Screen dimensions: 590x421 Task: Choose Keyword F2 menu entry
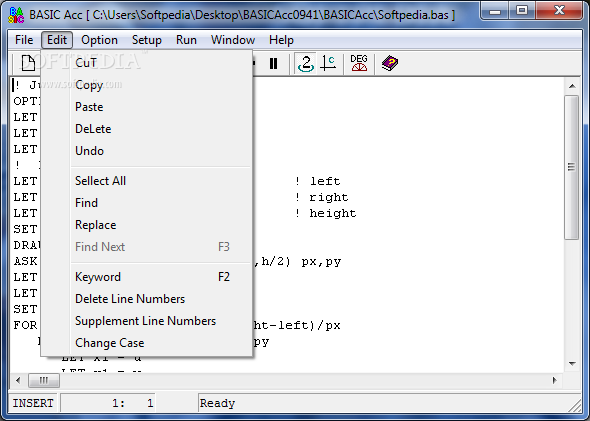[147, 277]
